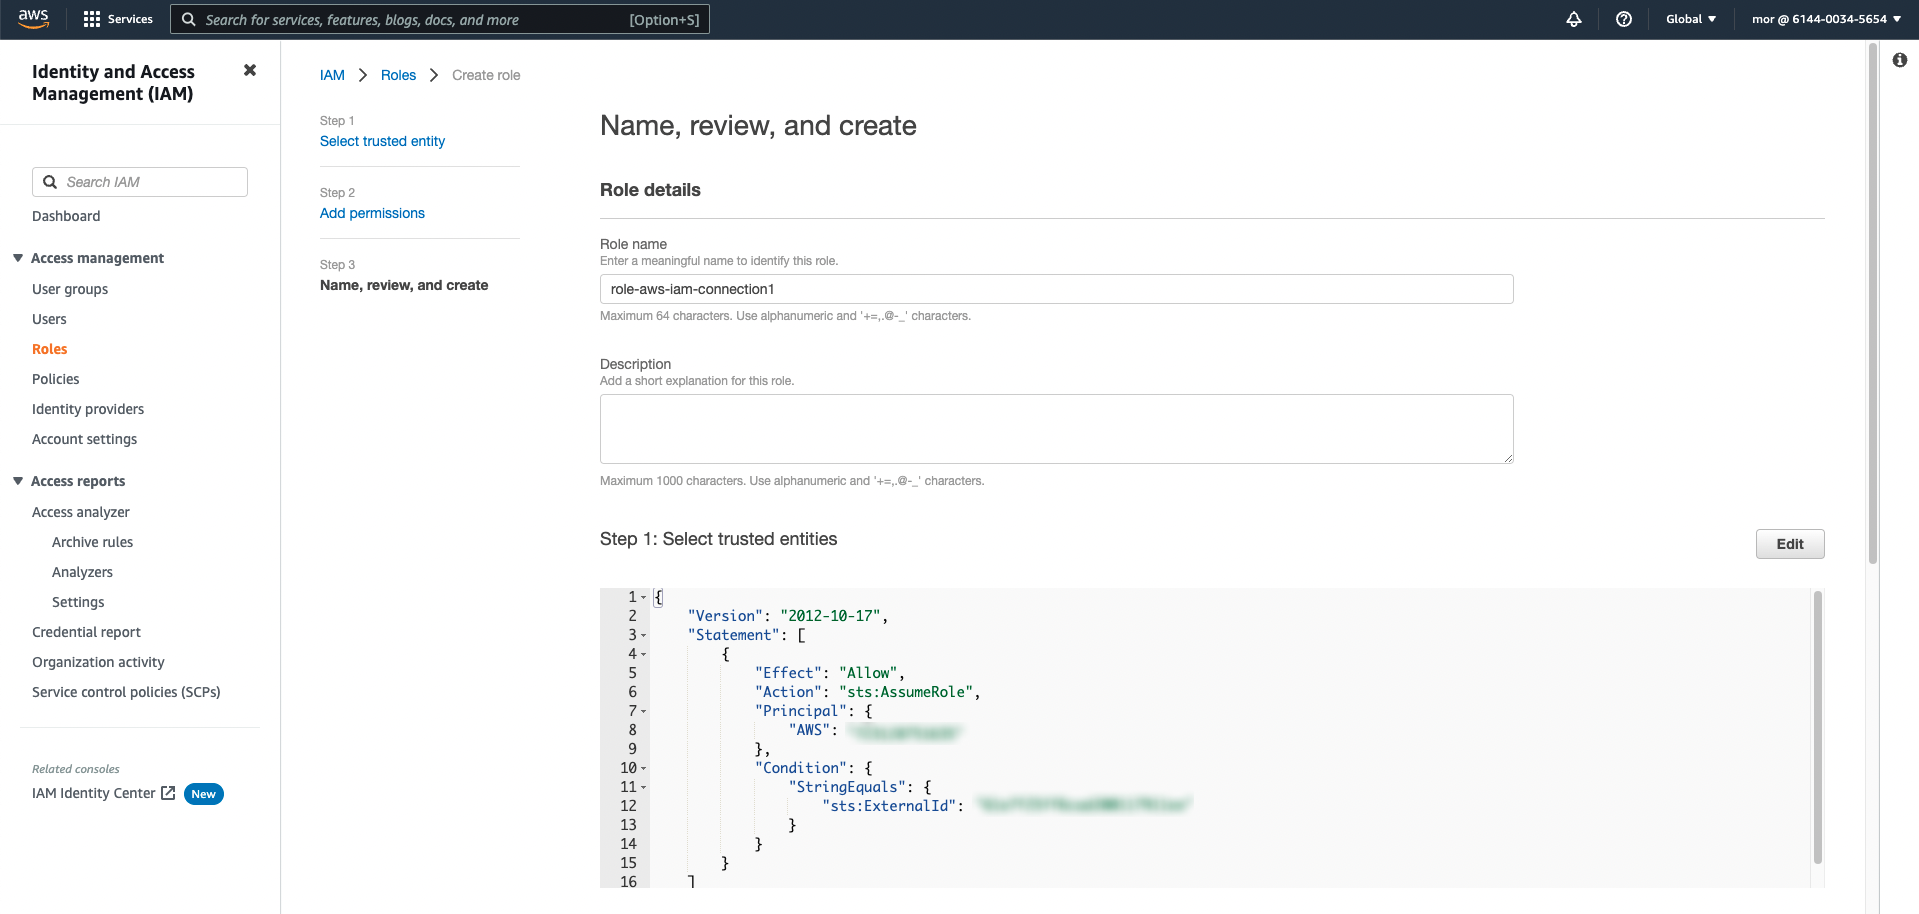Close the IAM side navigation panel

250,70
